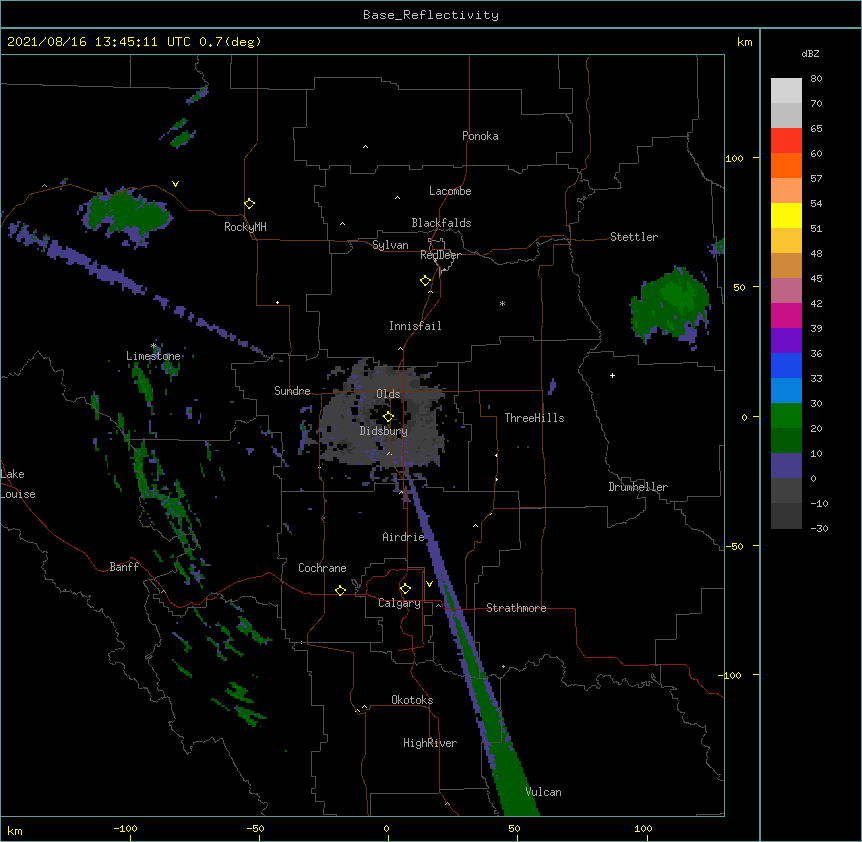
Task: Pick the orange swatch between 60 and 57
Action: 786,165
